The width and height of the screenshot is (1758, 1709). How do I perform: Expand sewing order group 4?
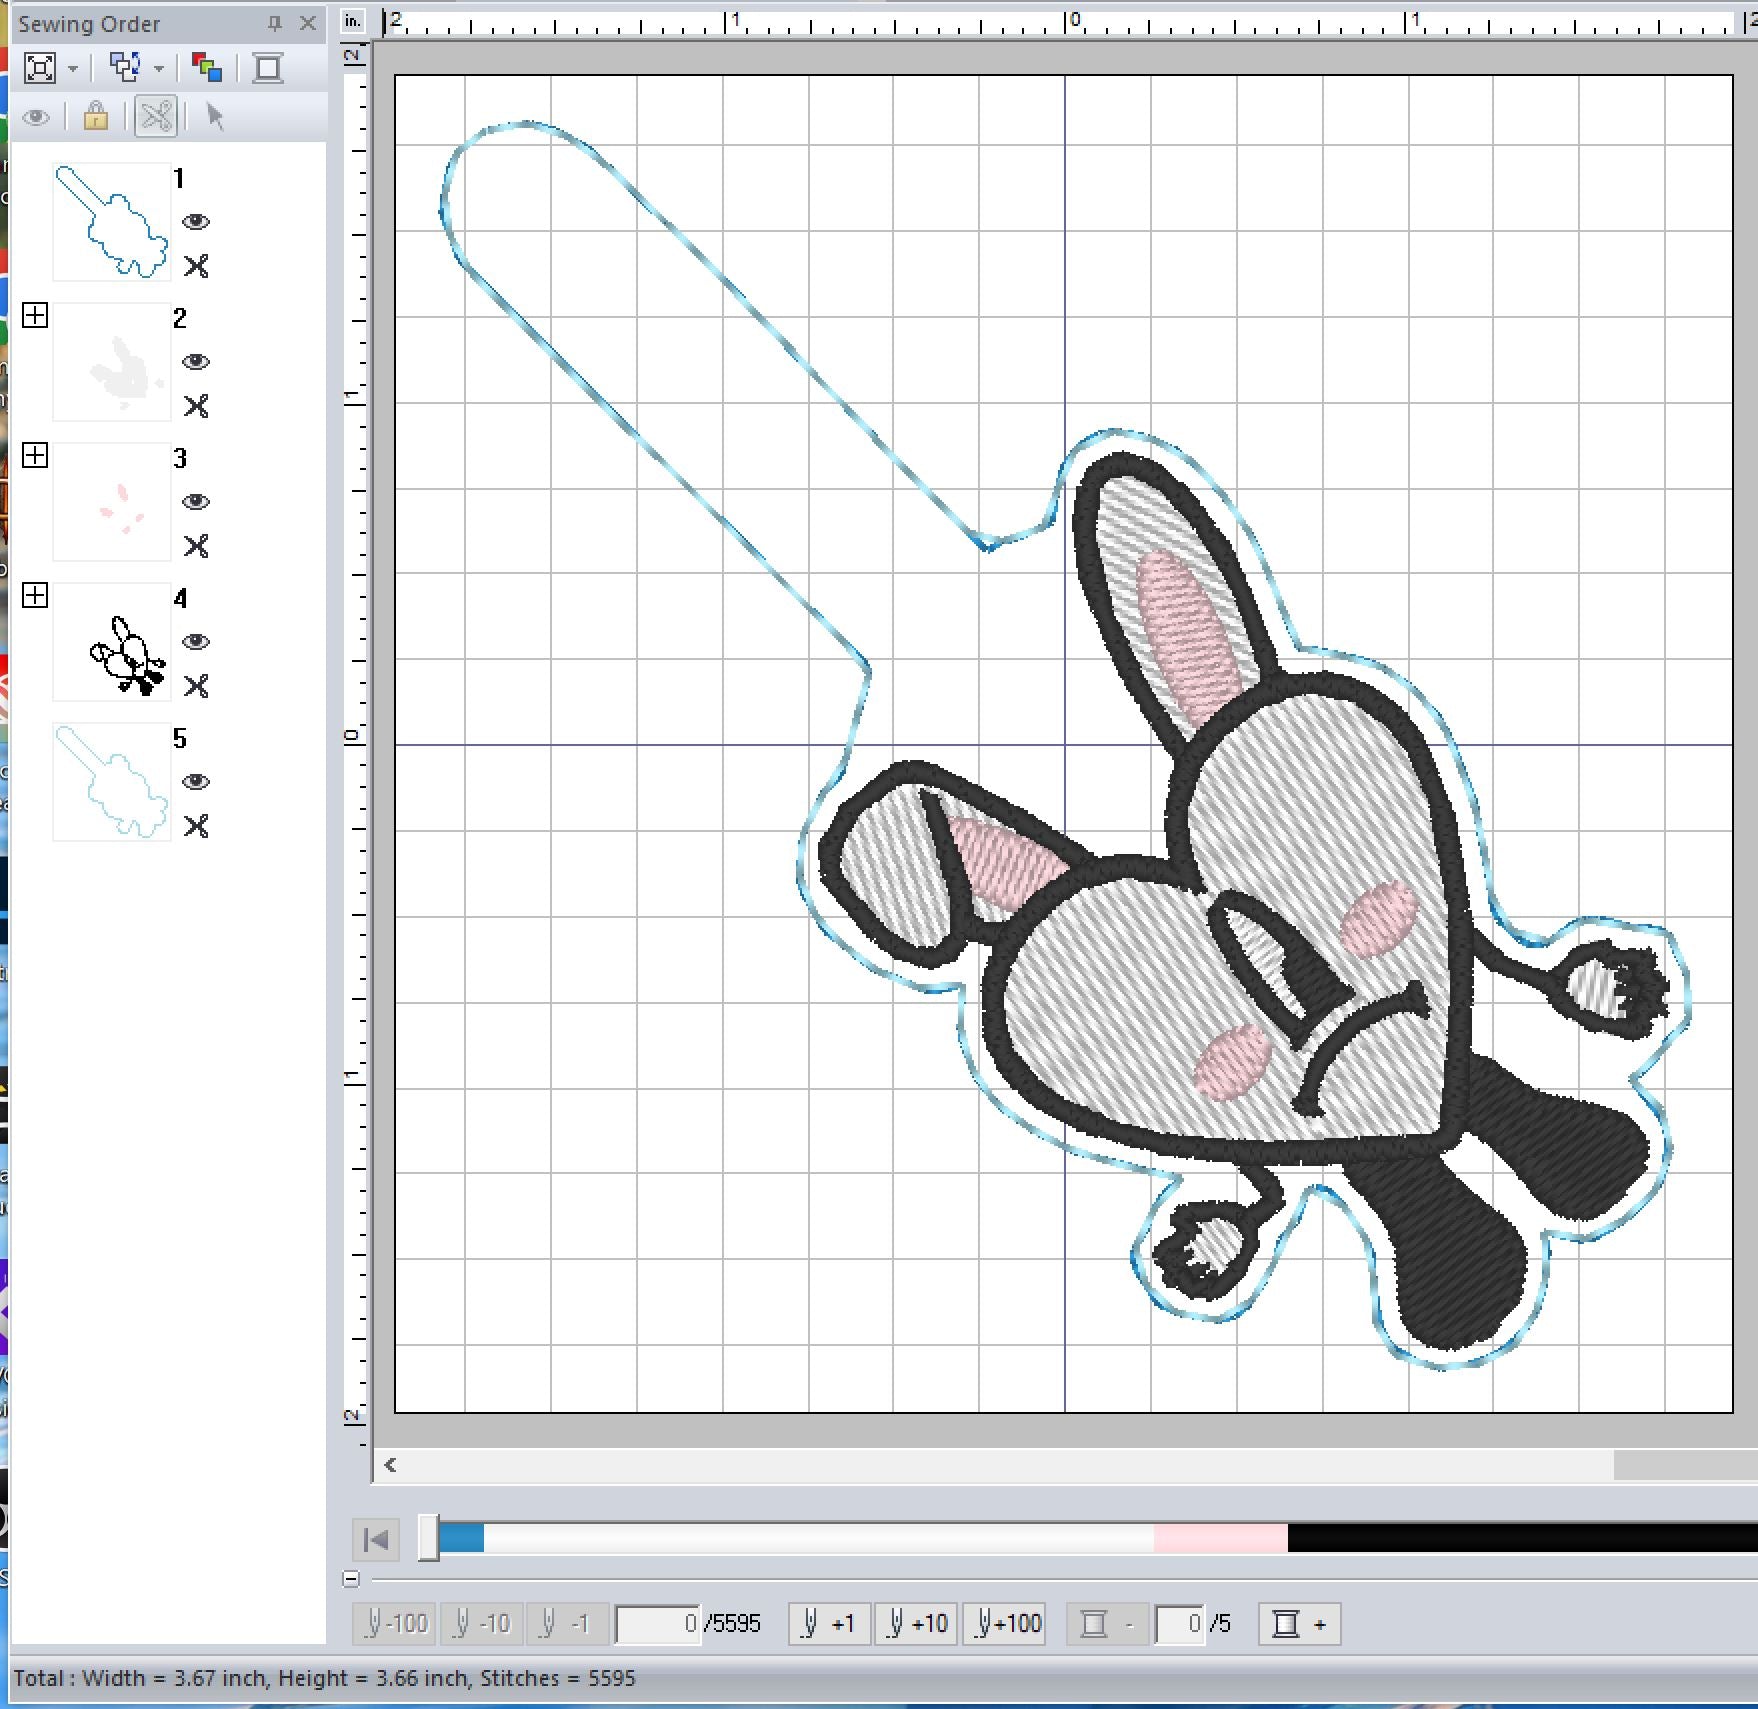(x=35, y=596)
